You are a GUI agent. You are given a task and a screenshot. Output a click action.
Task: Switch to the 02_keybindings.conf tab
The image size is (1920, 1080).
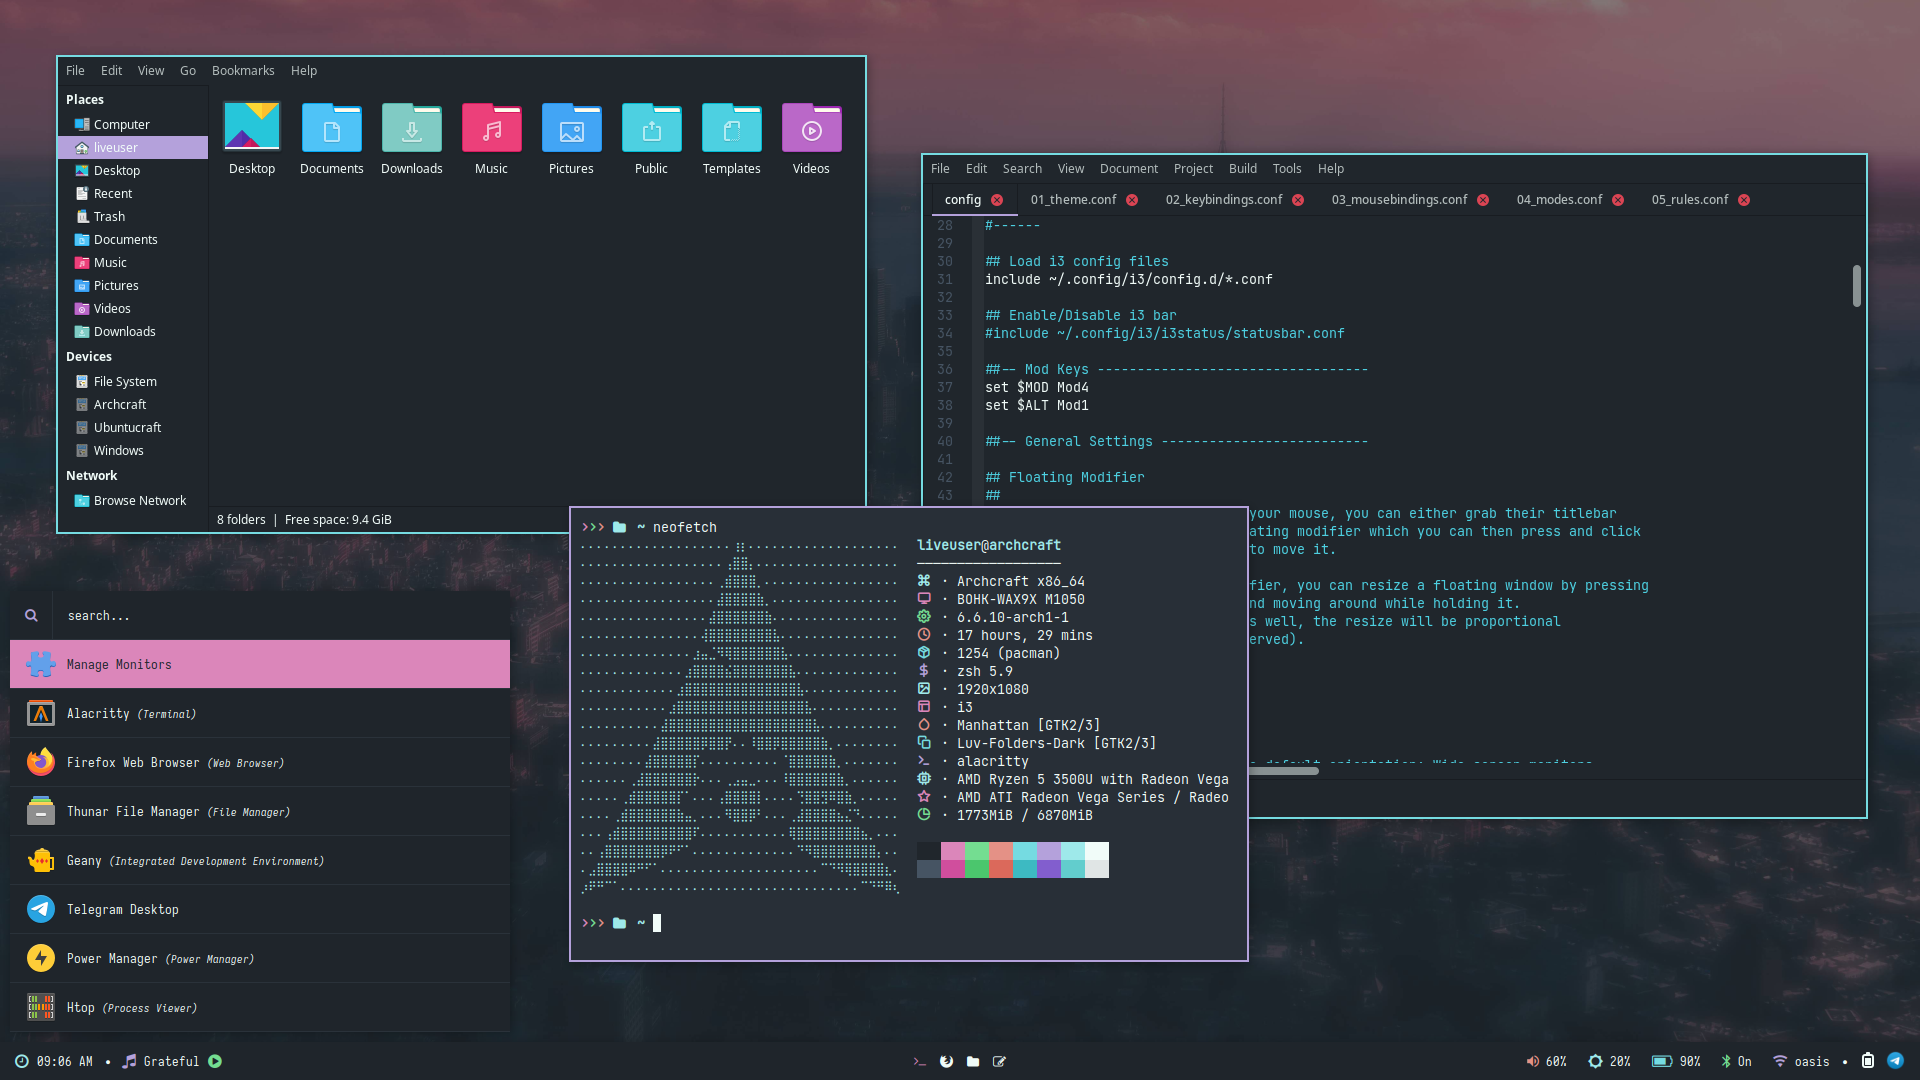(x=1223, y=200)
